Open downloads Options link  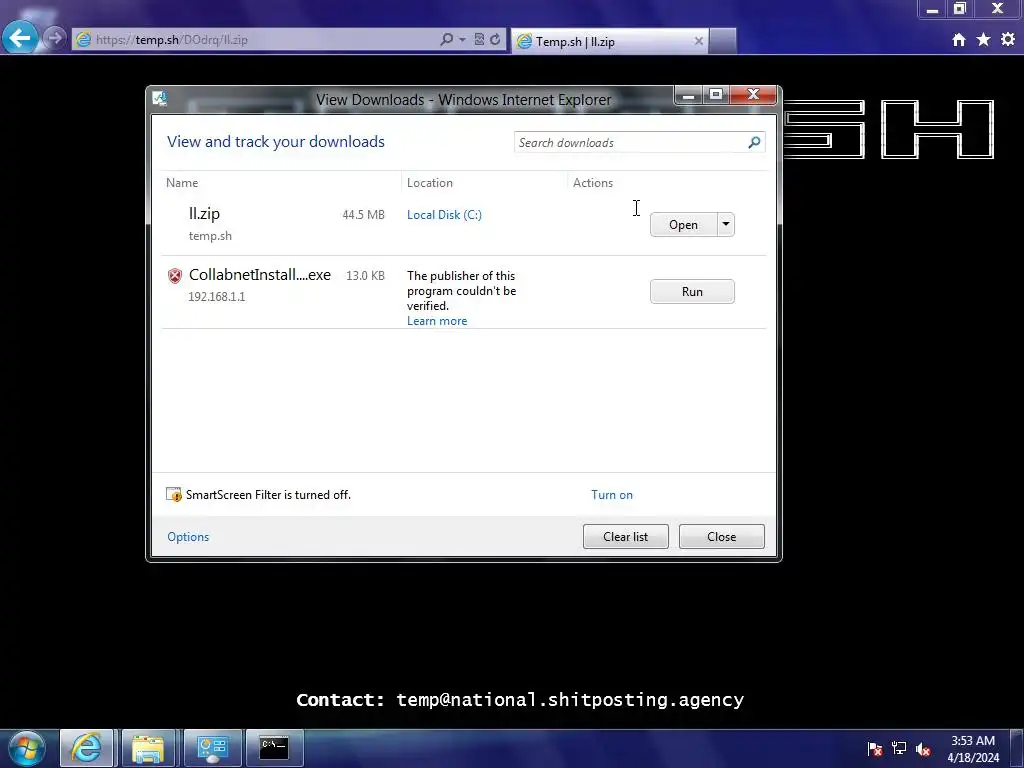[188, 537]
